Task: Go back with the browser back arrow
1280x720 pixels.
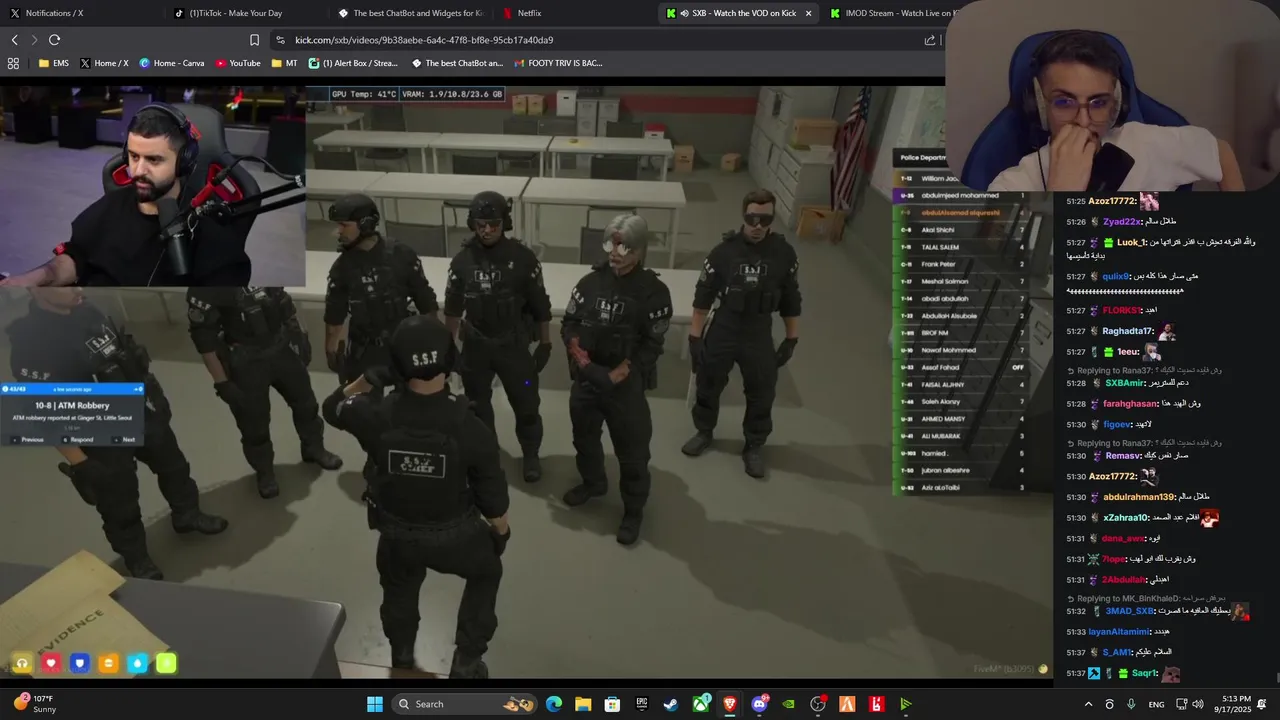Action: click(x=14, y=40)
